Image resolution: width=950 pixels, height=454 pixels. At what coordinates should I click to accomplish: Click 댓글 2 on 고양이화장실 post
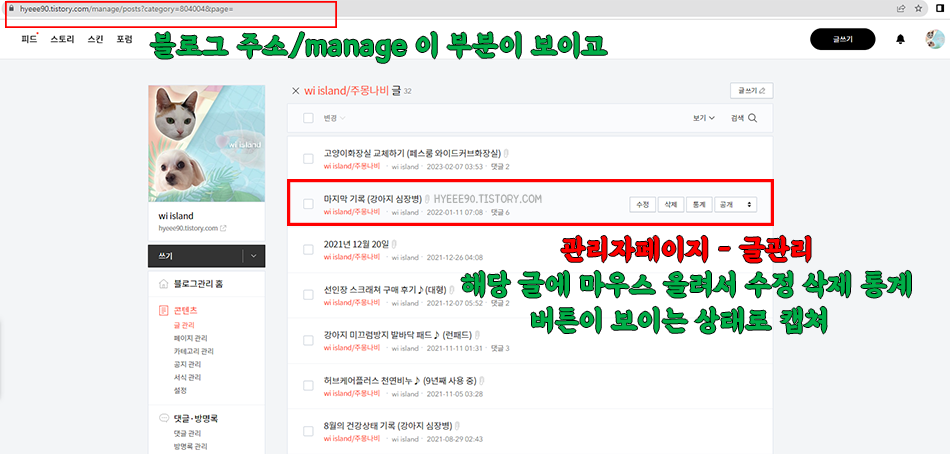[500, 166]
